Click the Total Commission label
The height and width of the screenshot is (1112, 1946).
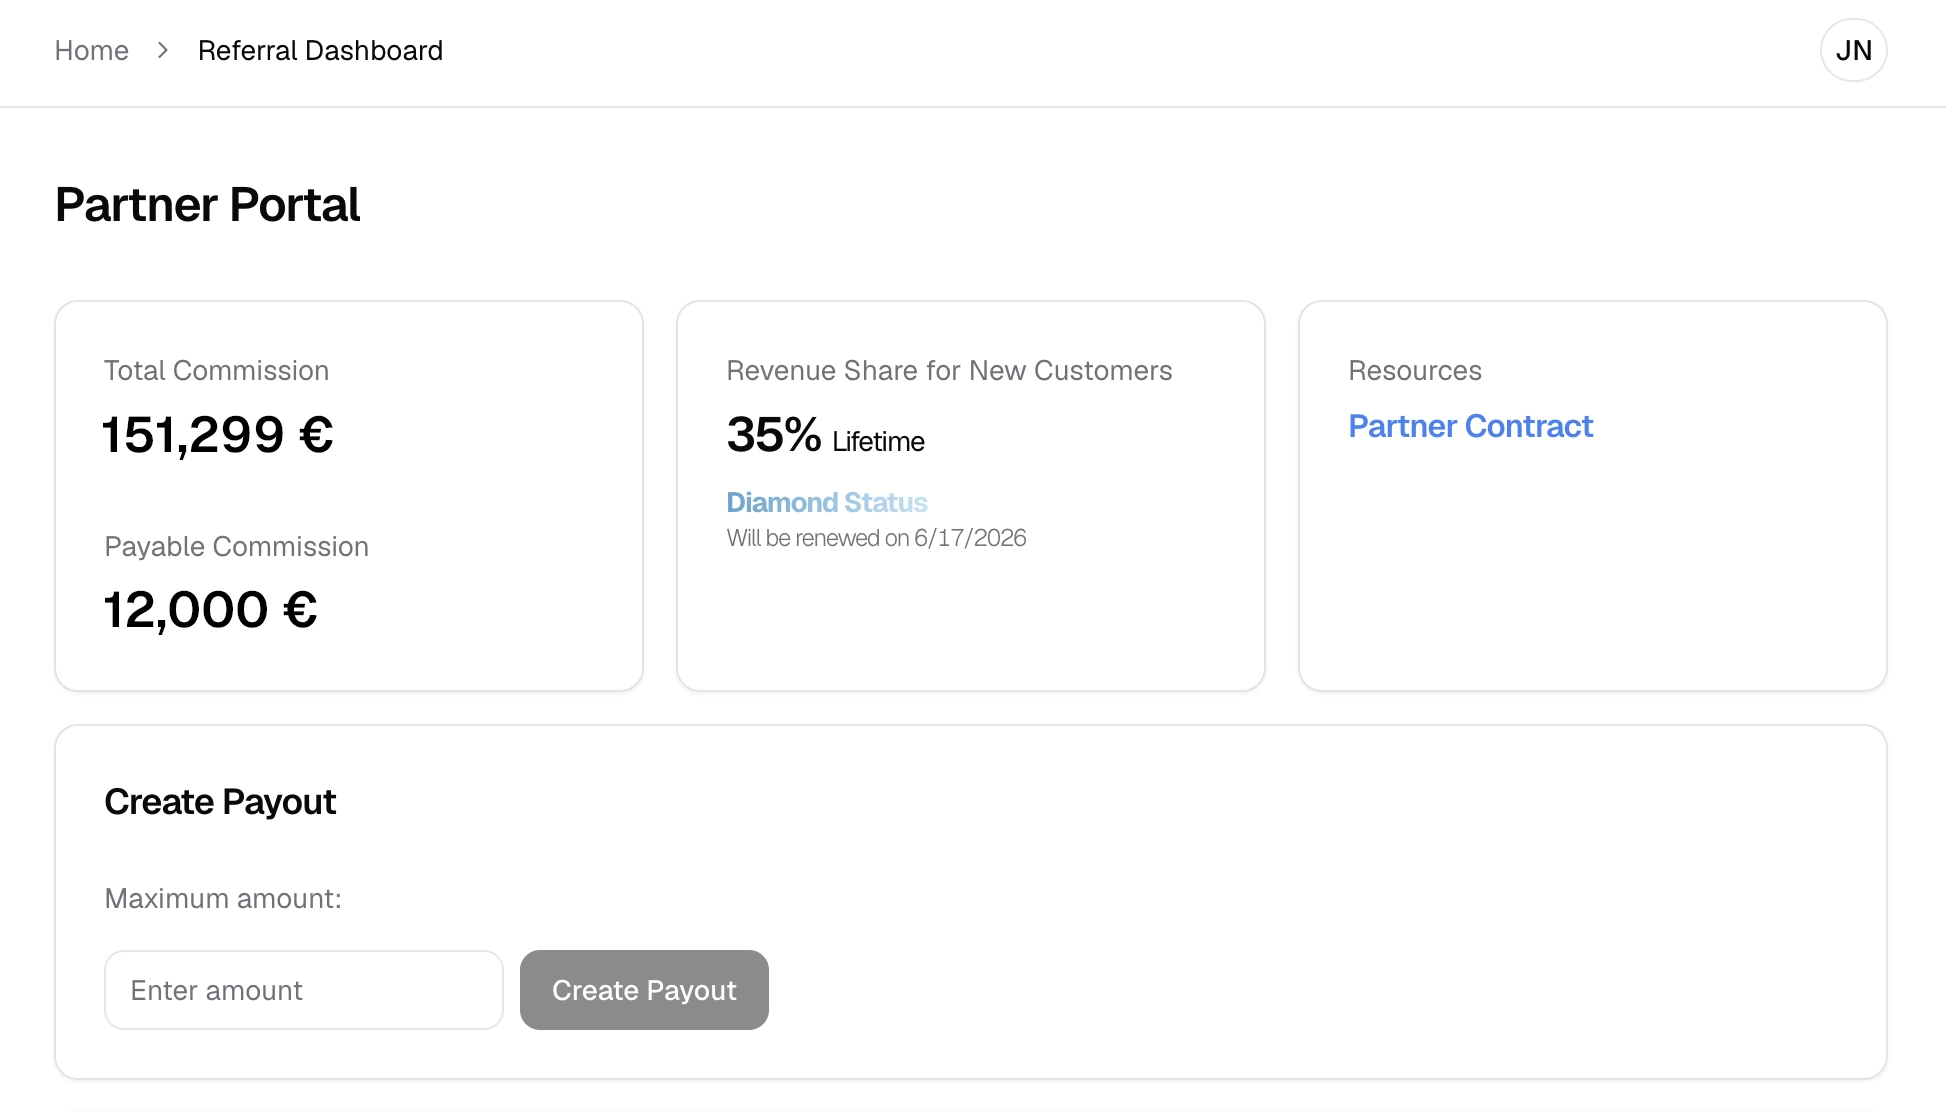click(x=216, y=371)
